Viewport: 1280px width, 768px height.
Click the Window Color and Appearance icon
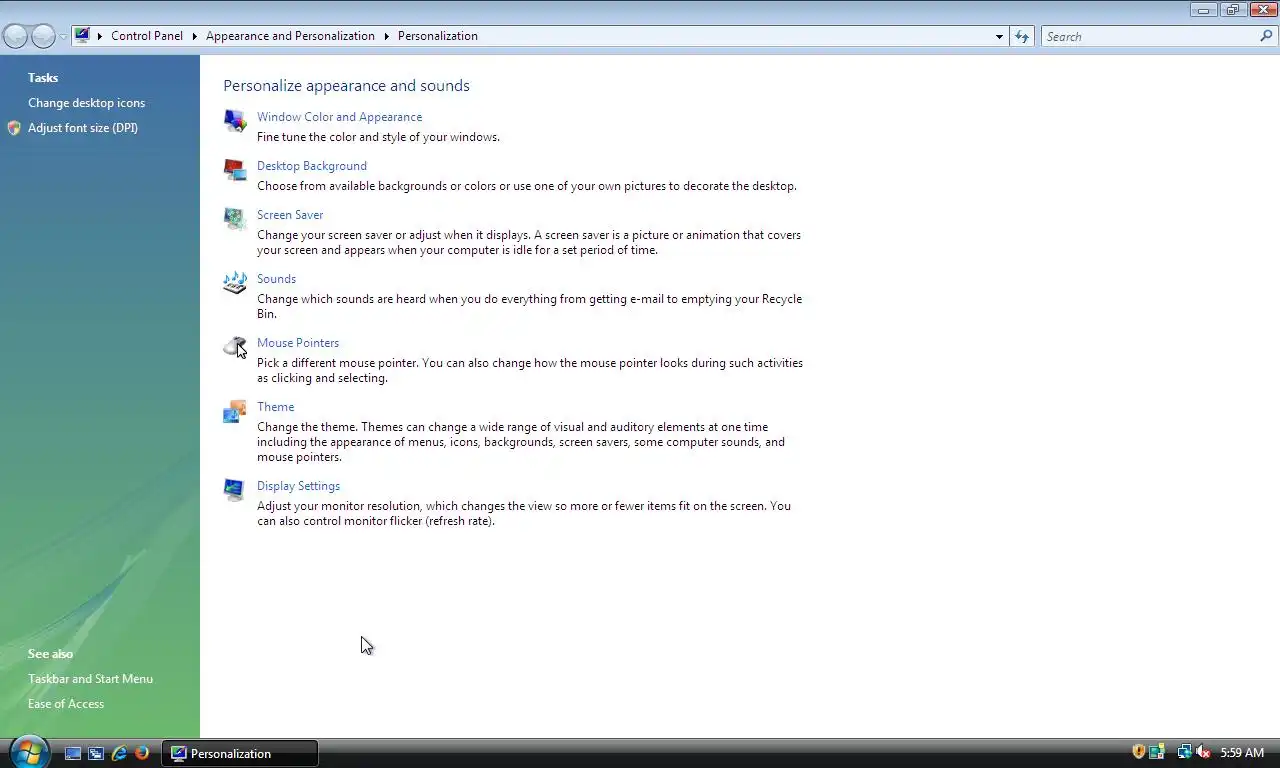pyautogui.click(x=235, y=121)
